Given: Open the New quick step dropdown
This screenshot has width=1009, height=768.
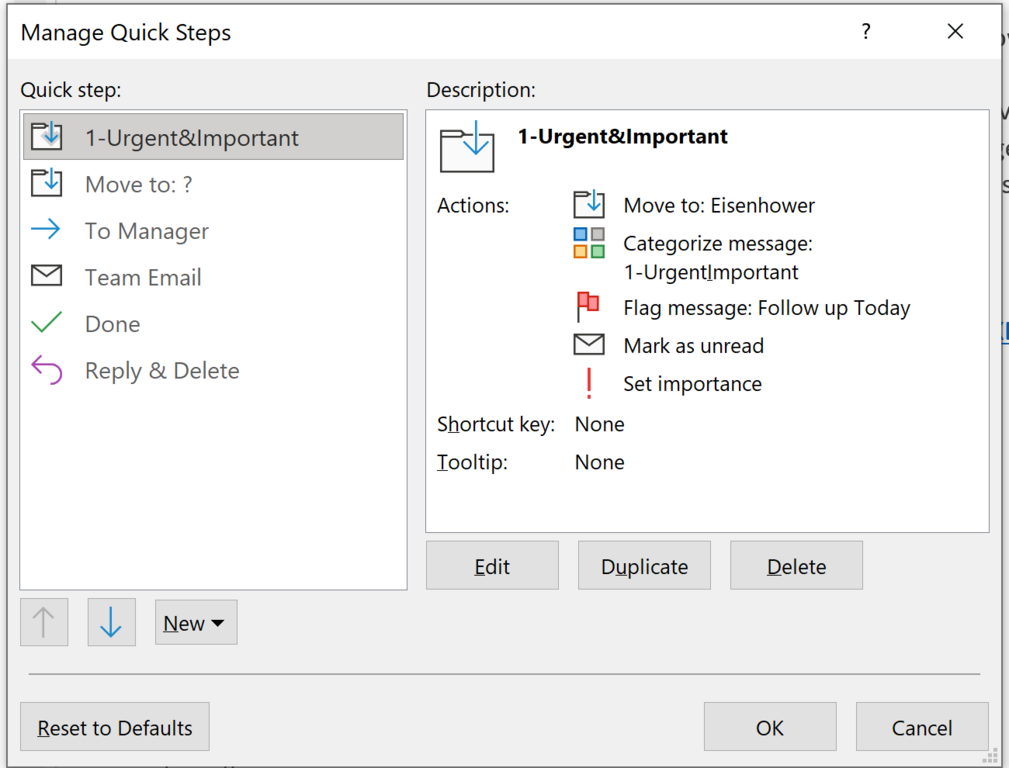Looking at the screenshot, I should [196, 623].
